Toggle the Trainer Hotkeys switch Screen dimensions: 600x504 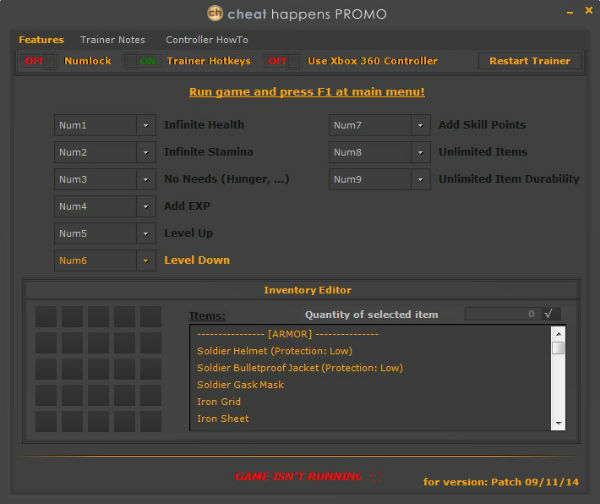pos(142,61)
